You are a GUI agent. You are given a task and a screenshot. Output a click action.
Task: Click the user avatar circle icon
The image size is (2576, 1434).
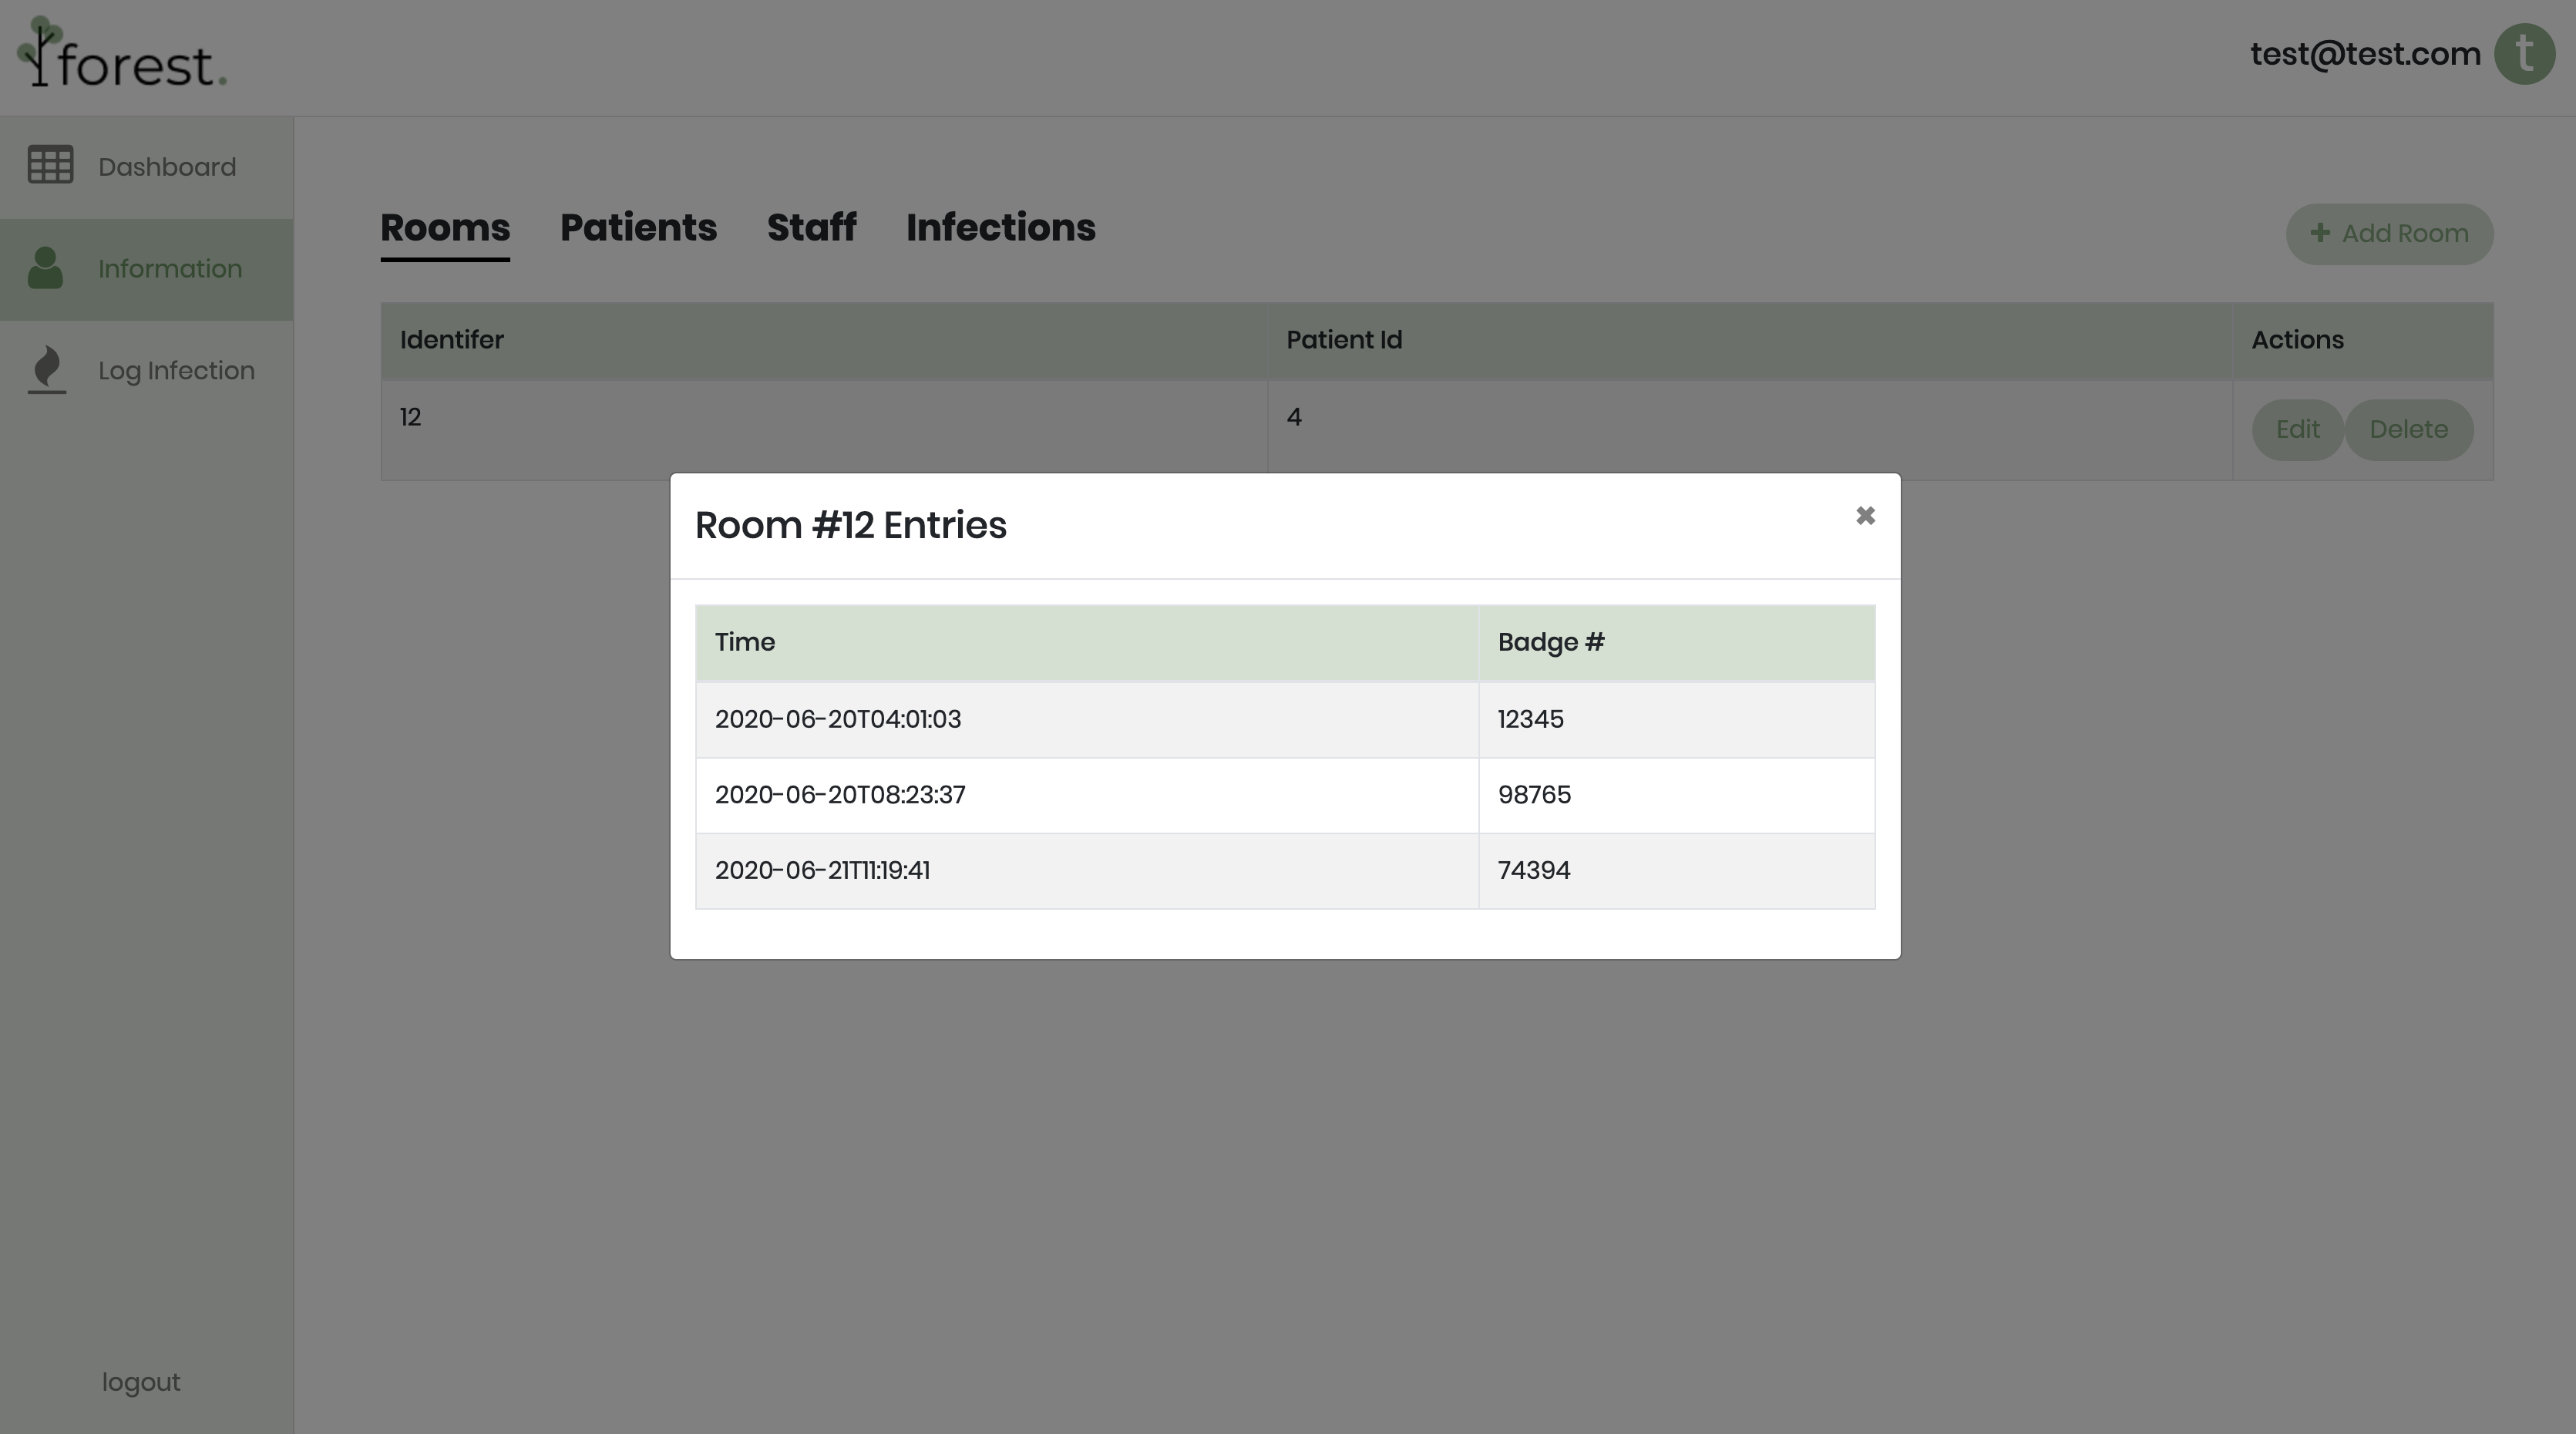coord(2524,54)
